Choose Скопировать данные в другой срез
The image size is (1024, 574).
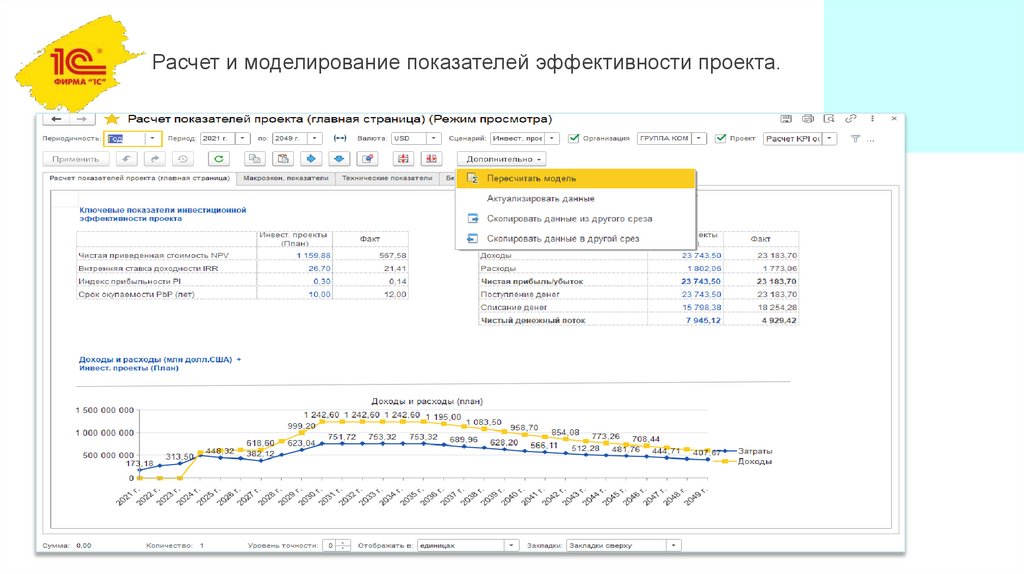[x=575, y=239]
